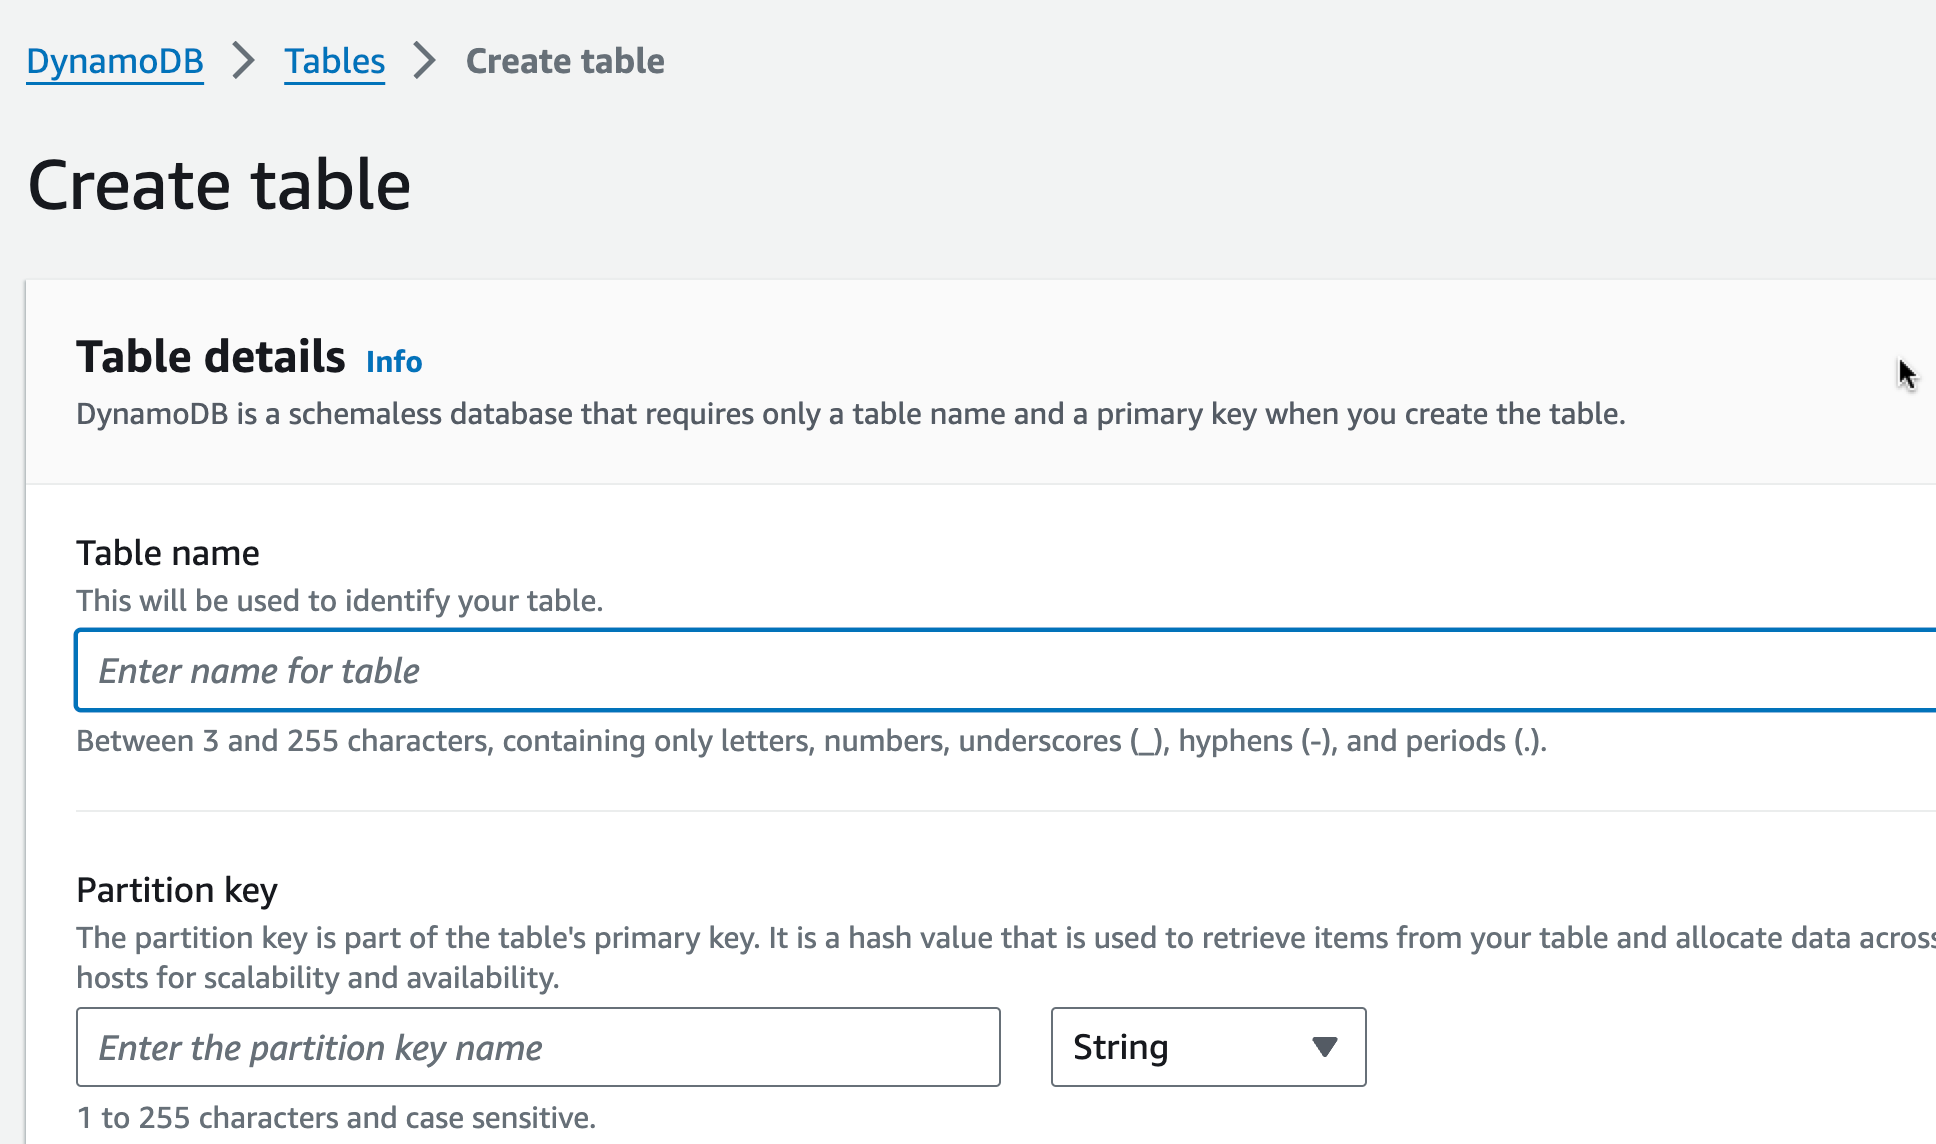The width and height of the screenshot is (1936, 1144).
Task: Click the identify your table hint text
Action: tap(340, 601)
